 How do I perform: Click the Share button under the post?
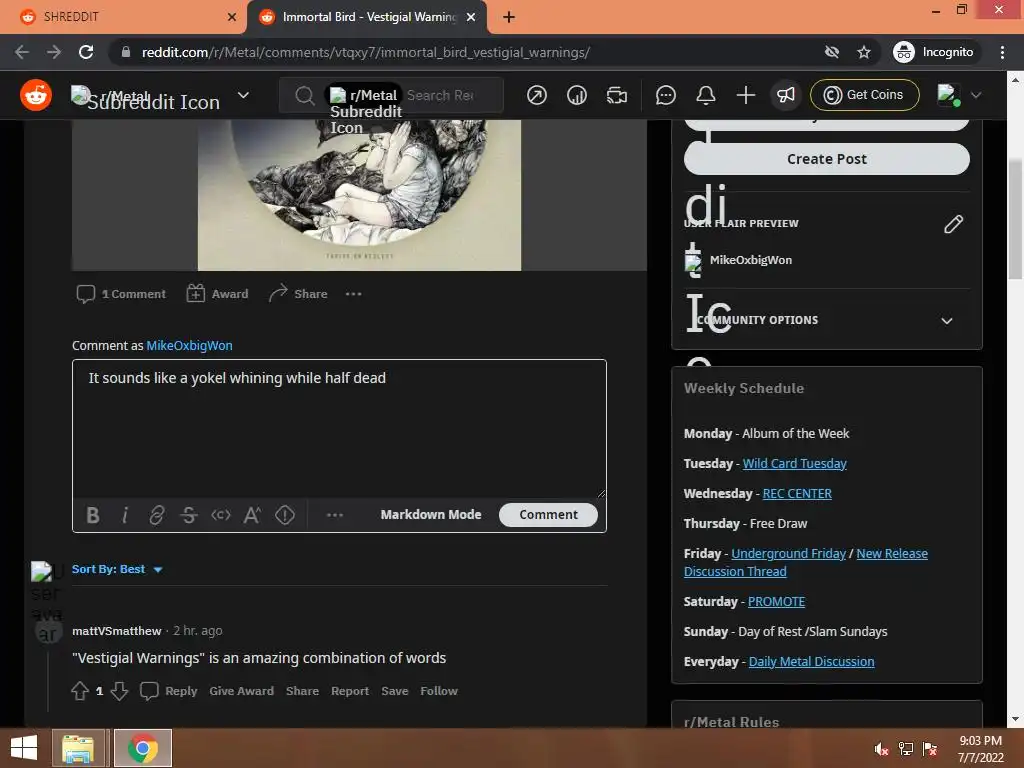point(298,294)
